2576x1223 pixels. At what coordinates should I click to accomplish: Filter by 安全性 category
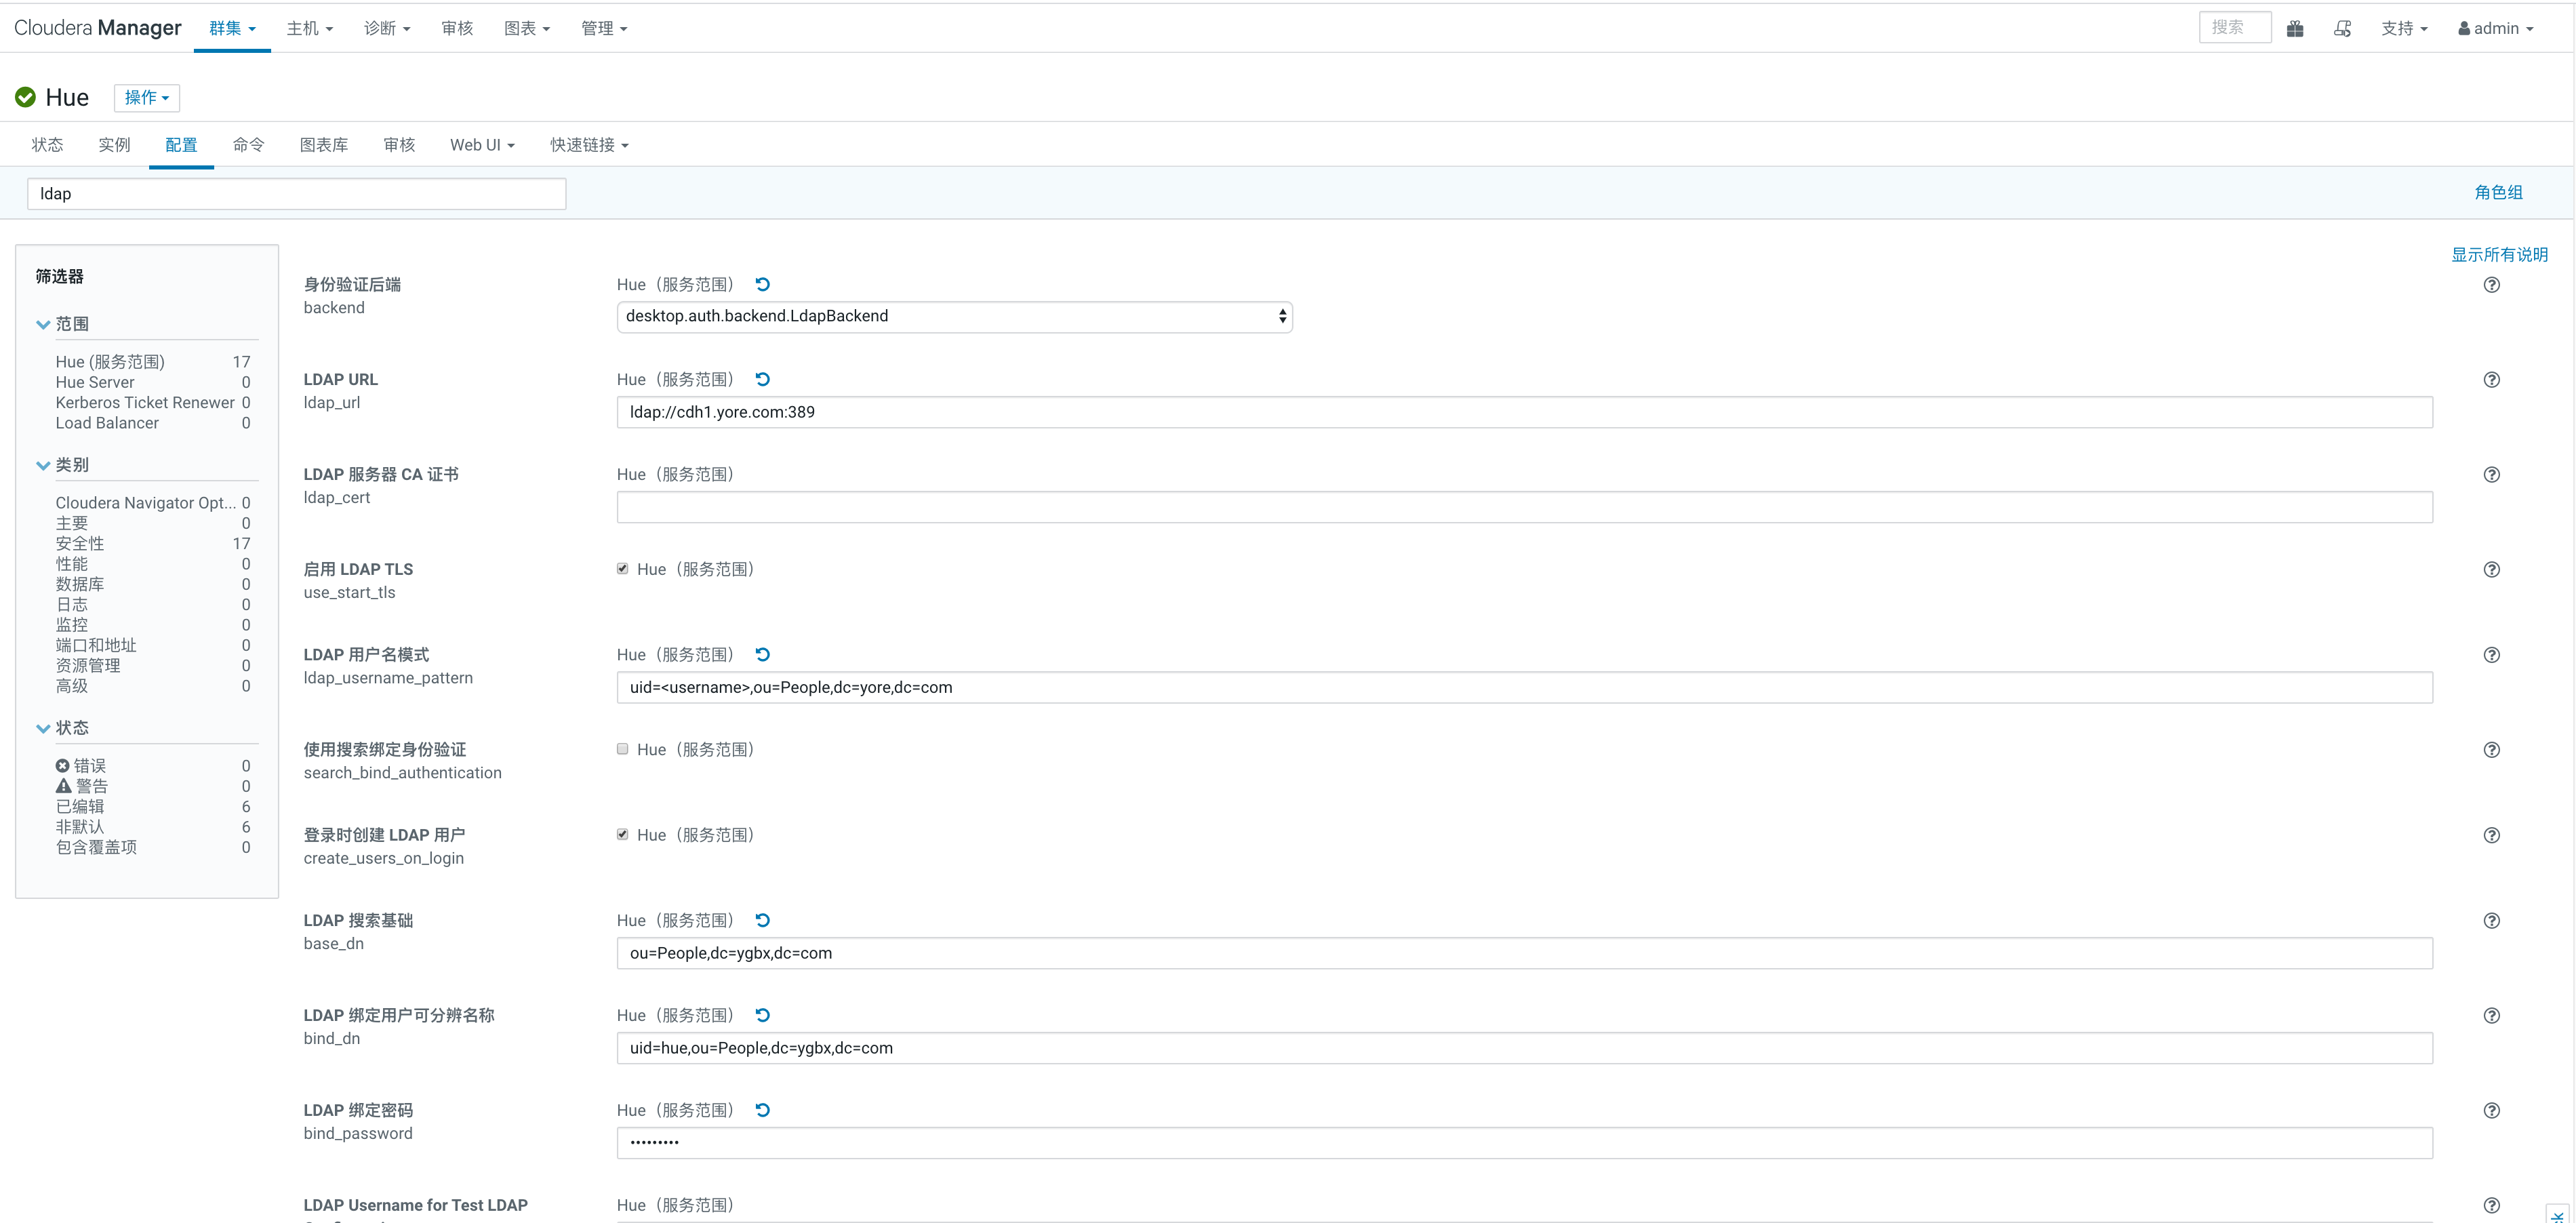[x=80, y=543]
